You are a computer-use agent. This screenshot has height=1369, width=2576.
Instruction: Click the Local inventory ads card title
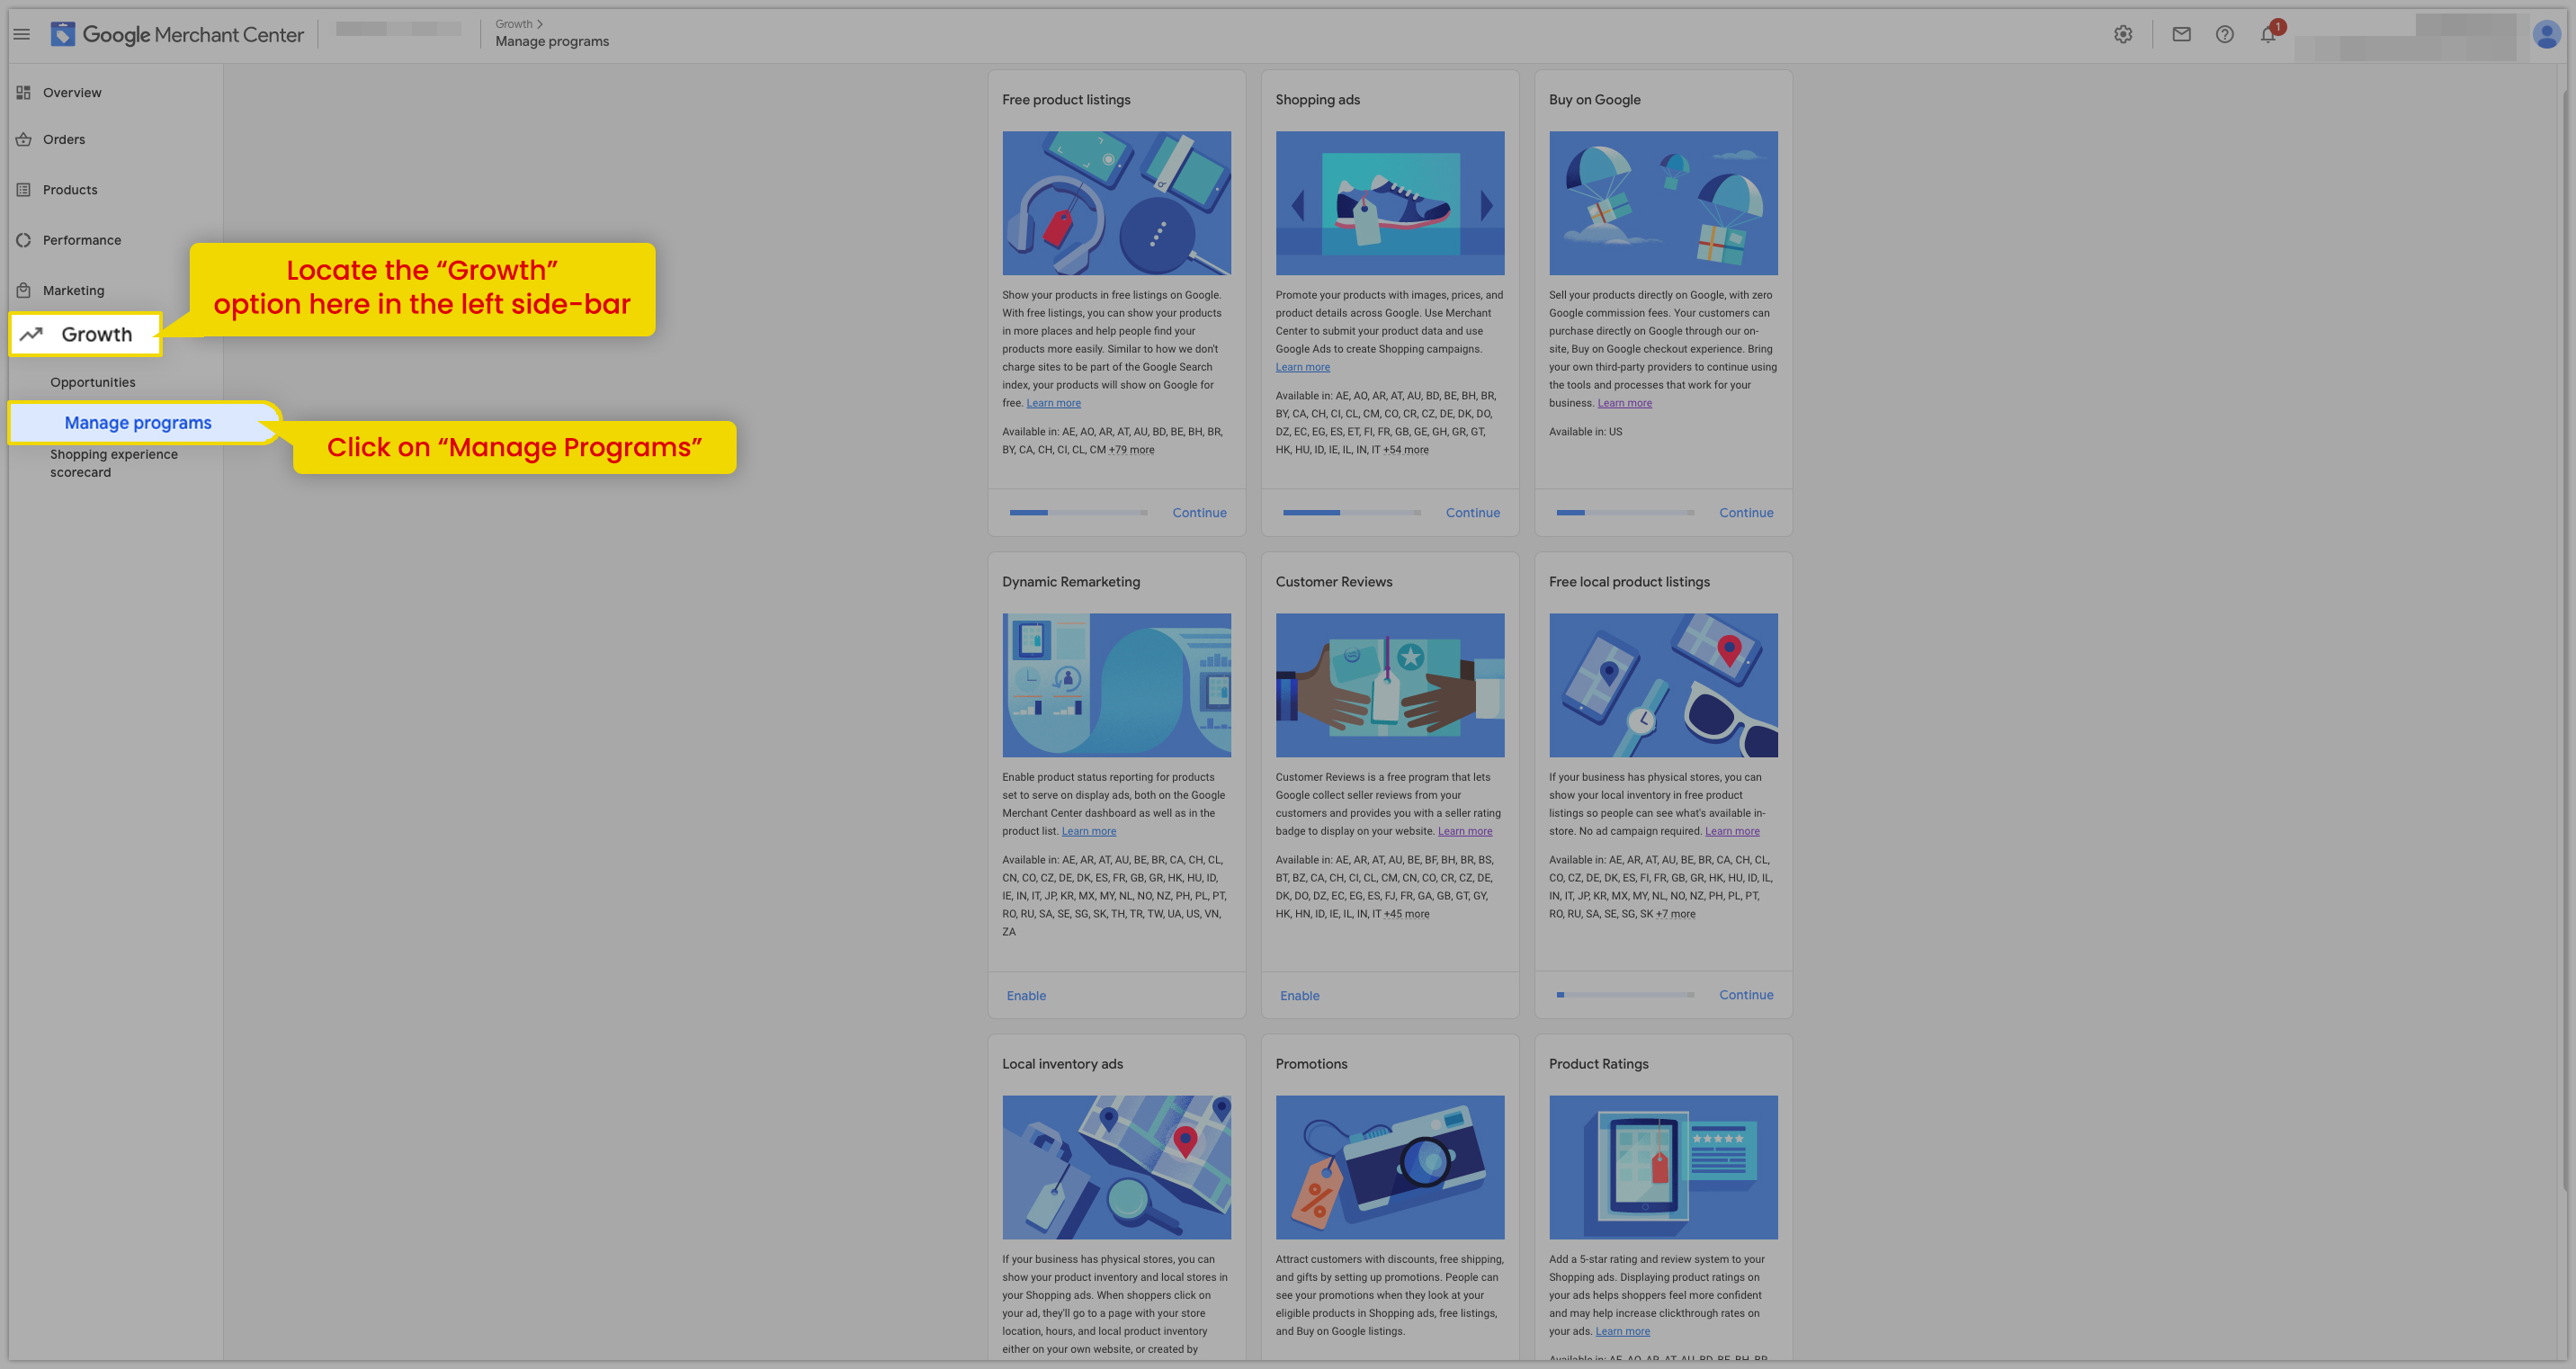[x=1062, y=1063]
